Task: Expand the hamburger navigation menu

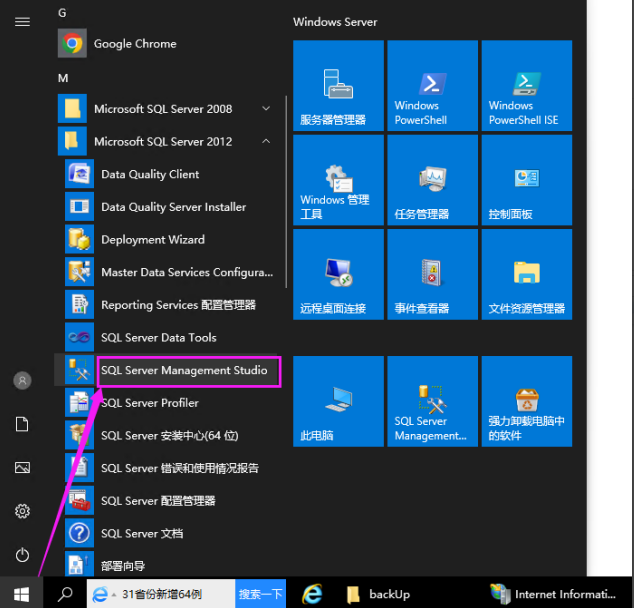Action: tap(22, 21)
